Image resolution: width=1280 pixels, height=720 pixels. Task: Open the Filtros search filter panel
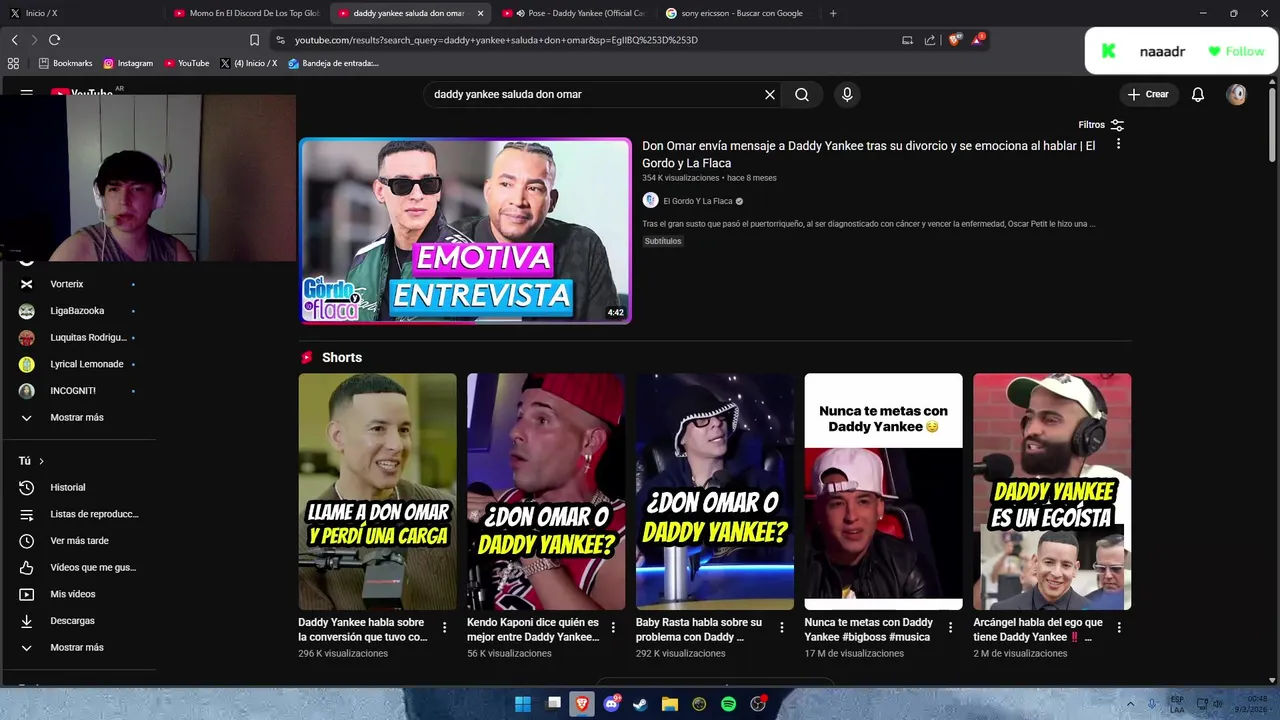(1101, 125)
